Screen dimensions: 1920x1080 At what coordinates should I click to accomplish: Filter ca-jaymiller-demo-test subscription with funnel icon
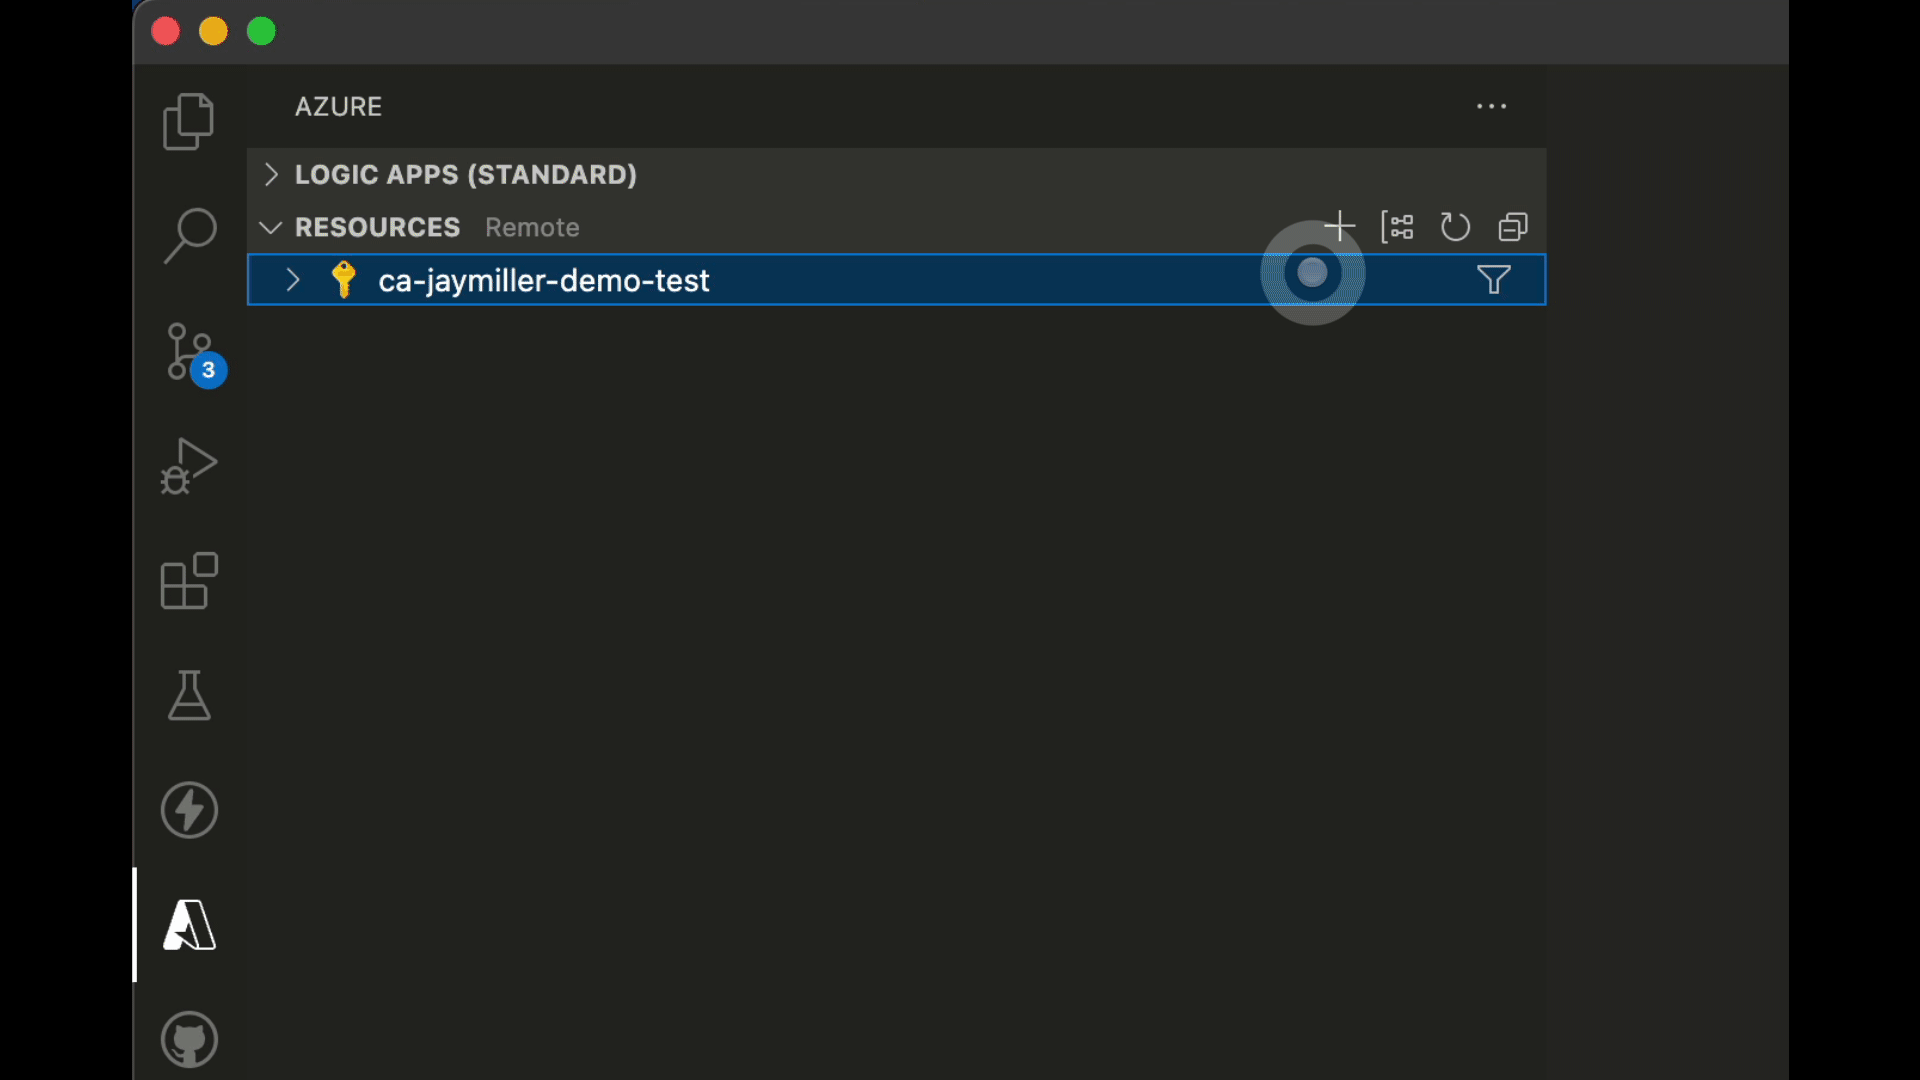(1494, 280)
